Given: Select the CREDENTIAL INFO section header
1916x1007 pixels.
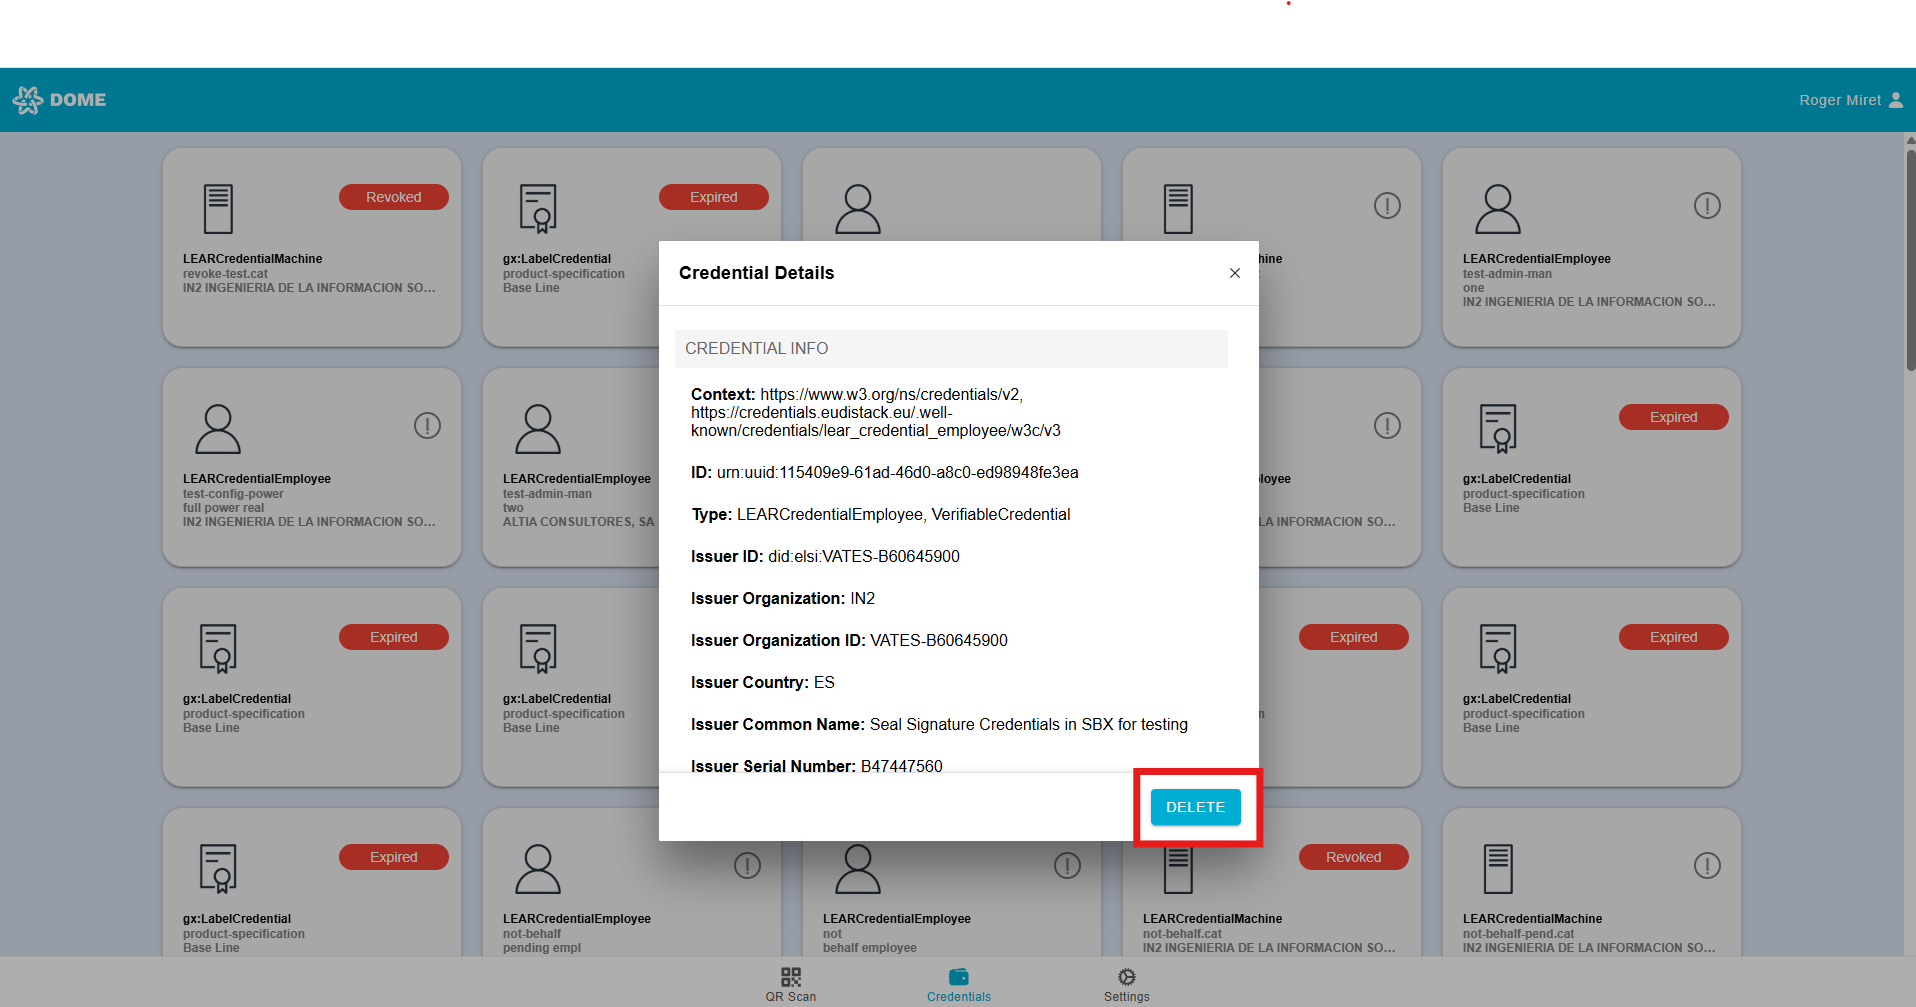Looking at the screenshot, I should coord(950,349).
